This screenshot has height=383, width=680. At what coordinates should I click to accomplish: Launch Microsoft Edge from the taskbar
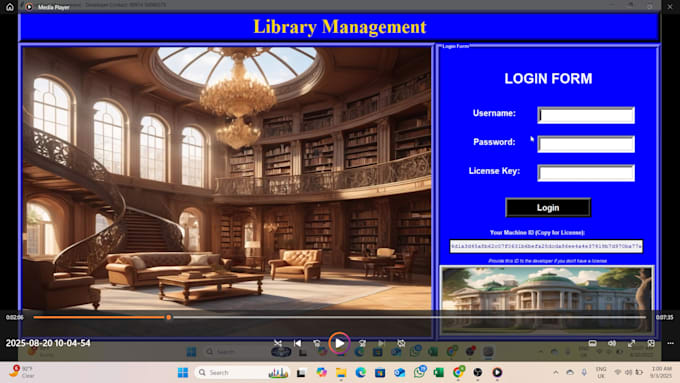pos(360,373)
